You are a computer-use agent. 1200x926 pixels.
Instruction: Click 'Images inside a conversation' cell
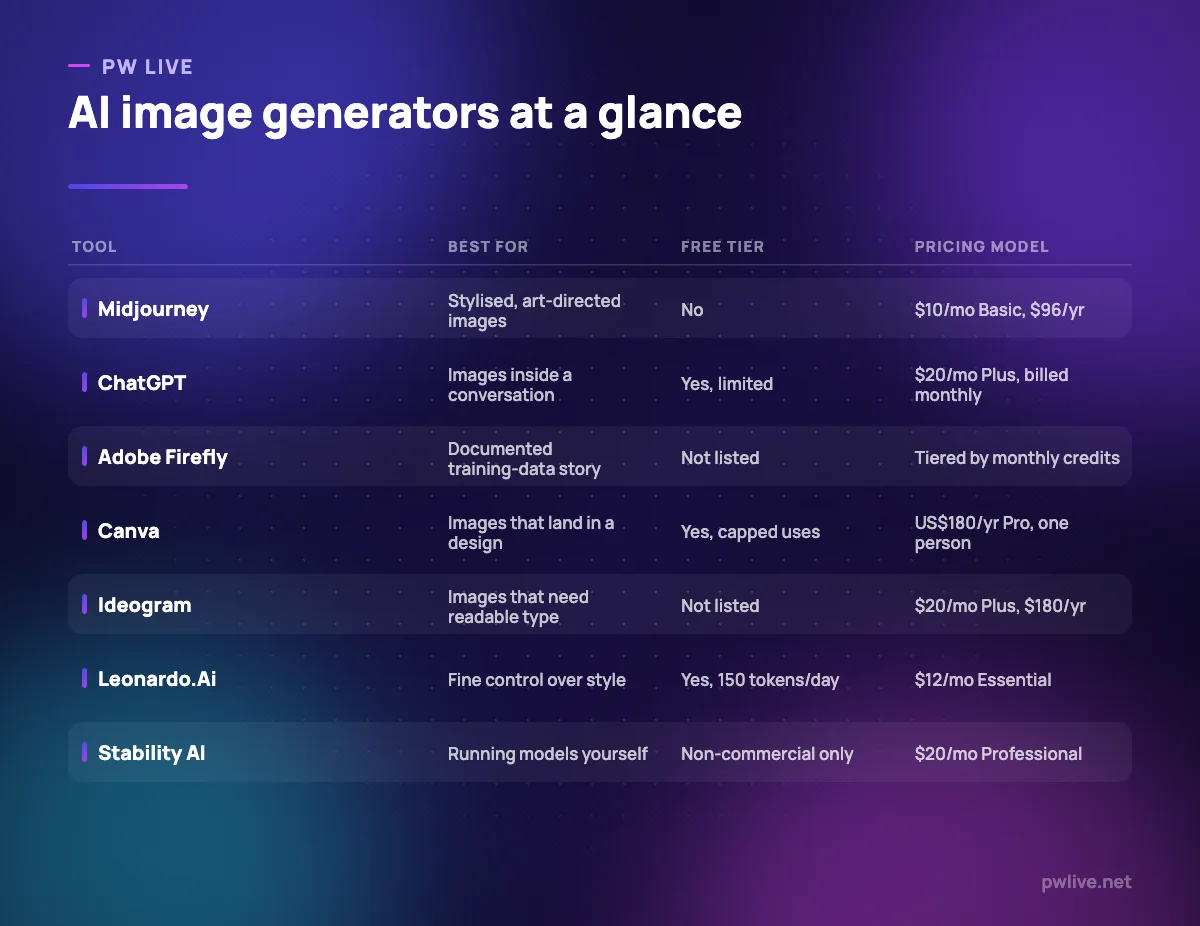point(510,385)
